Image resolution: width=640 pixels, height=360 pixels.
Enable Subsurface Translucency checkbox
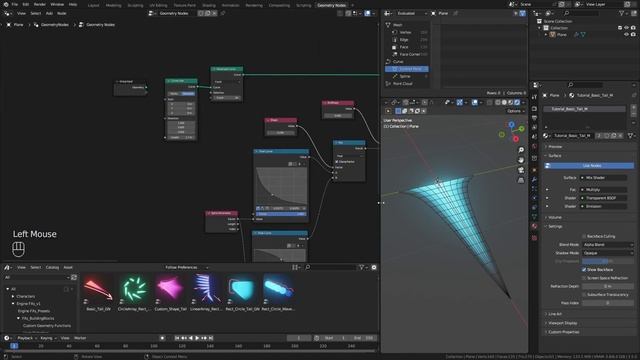coord(584,295)
